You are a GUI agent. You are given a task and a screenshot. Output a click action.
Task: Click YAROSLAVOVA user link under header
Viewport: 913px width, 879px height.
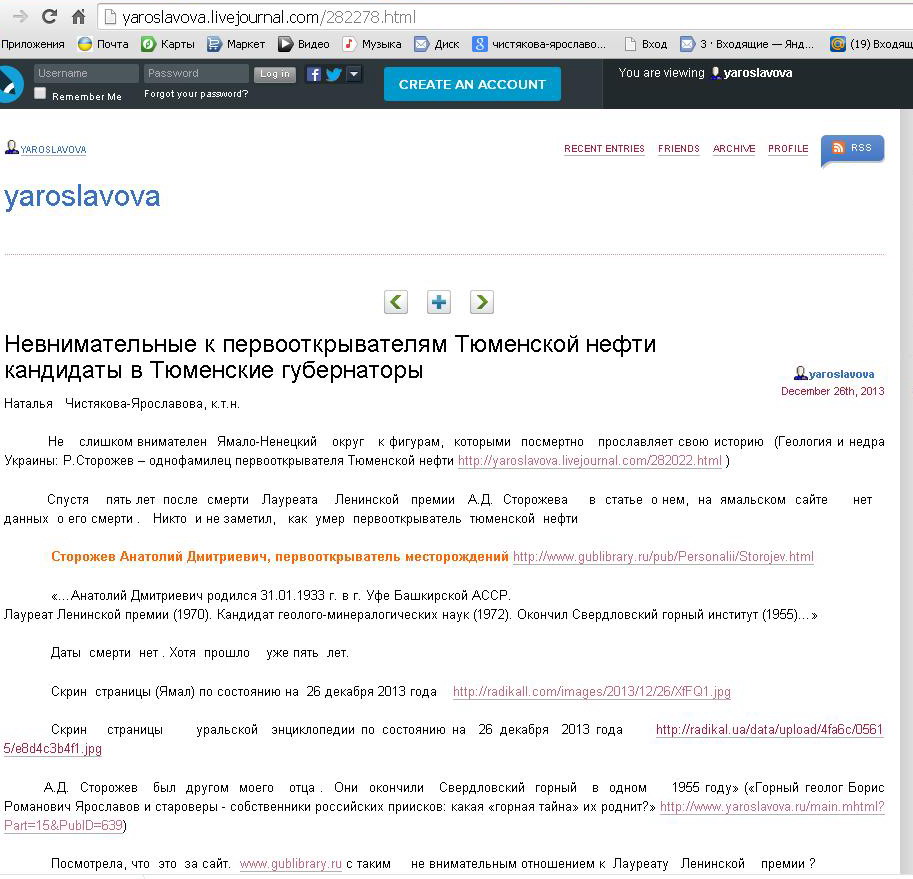point(53,150)
